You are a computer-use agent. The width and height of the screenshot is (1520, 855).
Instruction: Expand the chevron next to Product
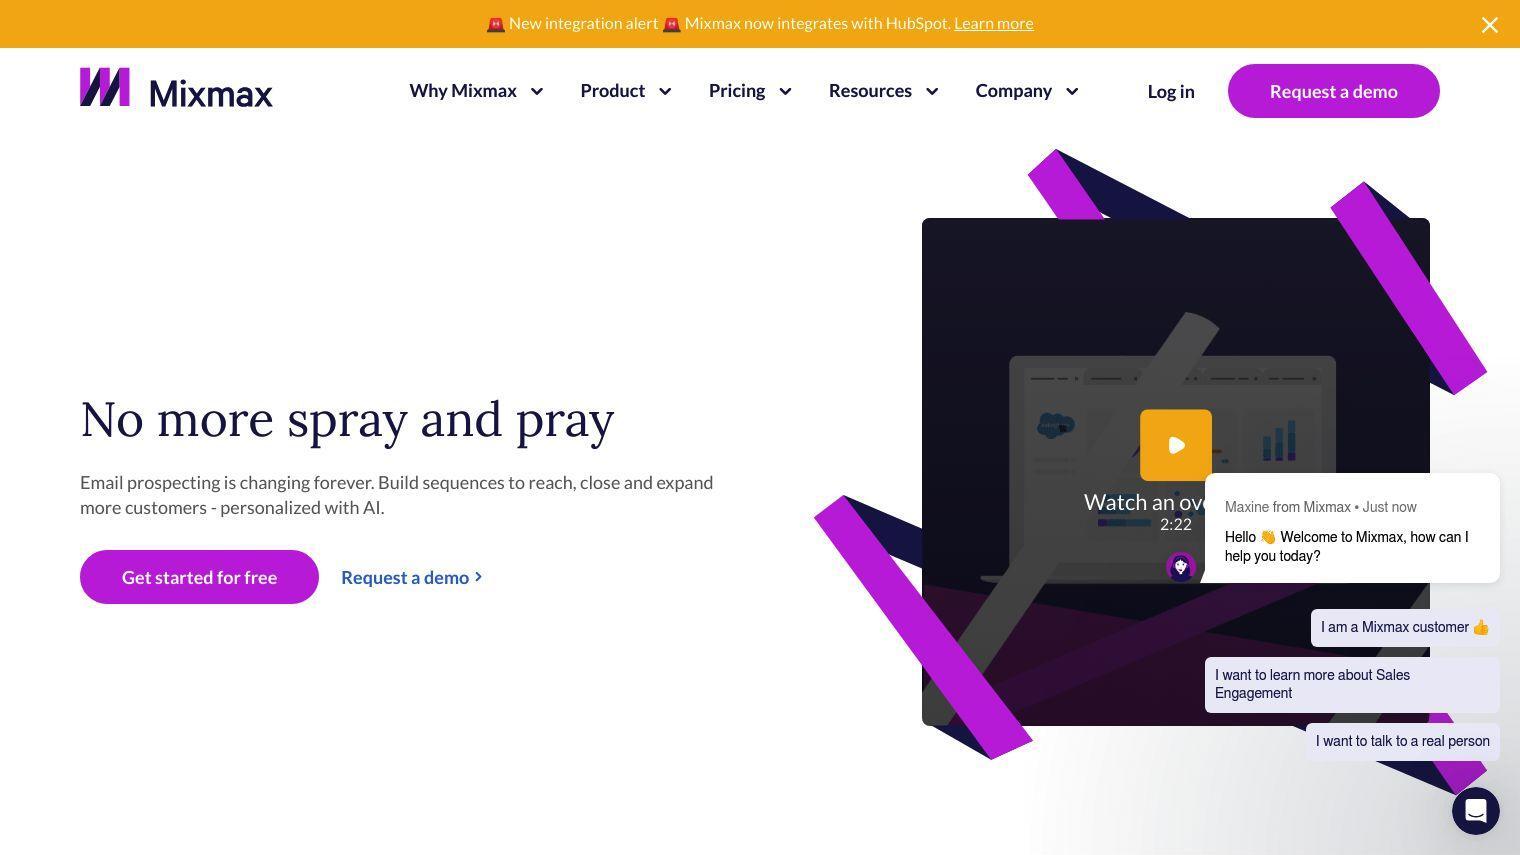click(665, 91)
